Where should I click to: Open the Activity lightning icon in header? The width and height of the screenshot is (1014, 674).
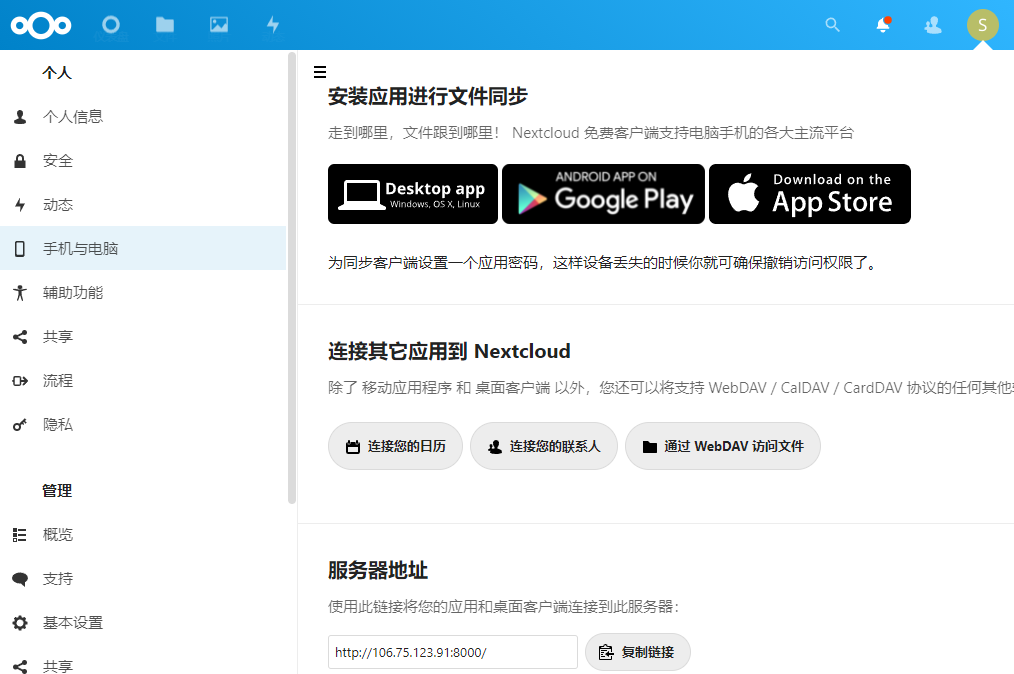click(x=273, y=25)
